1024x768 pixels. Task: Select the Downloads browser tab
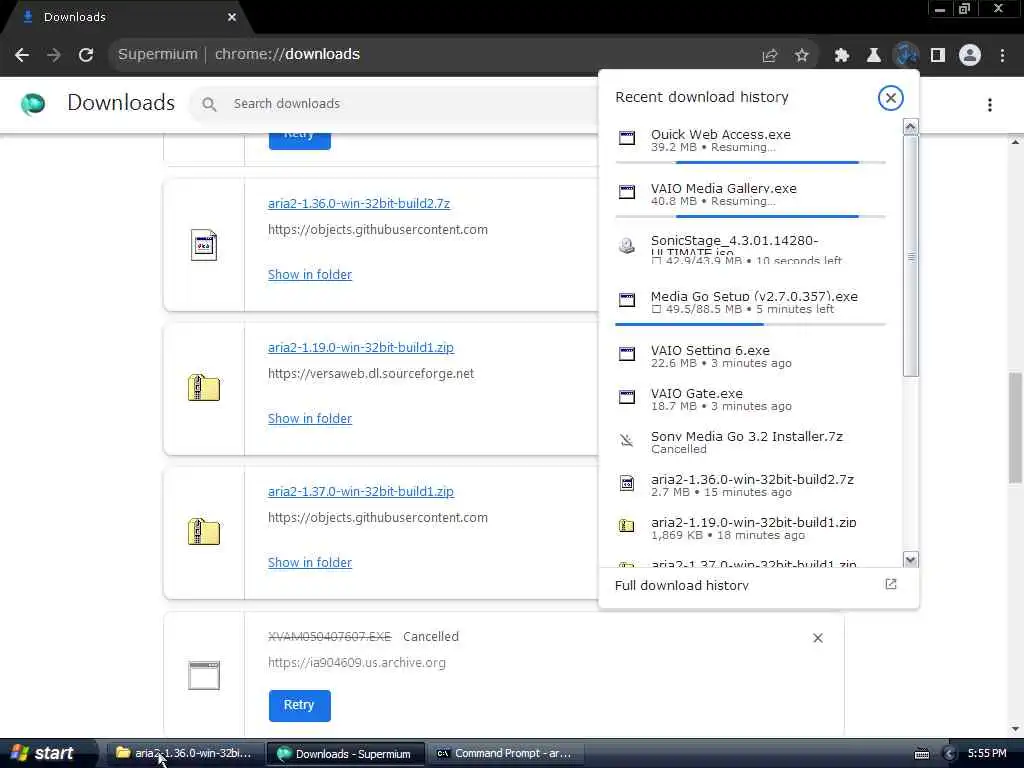click(127, 18)
